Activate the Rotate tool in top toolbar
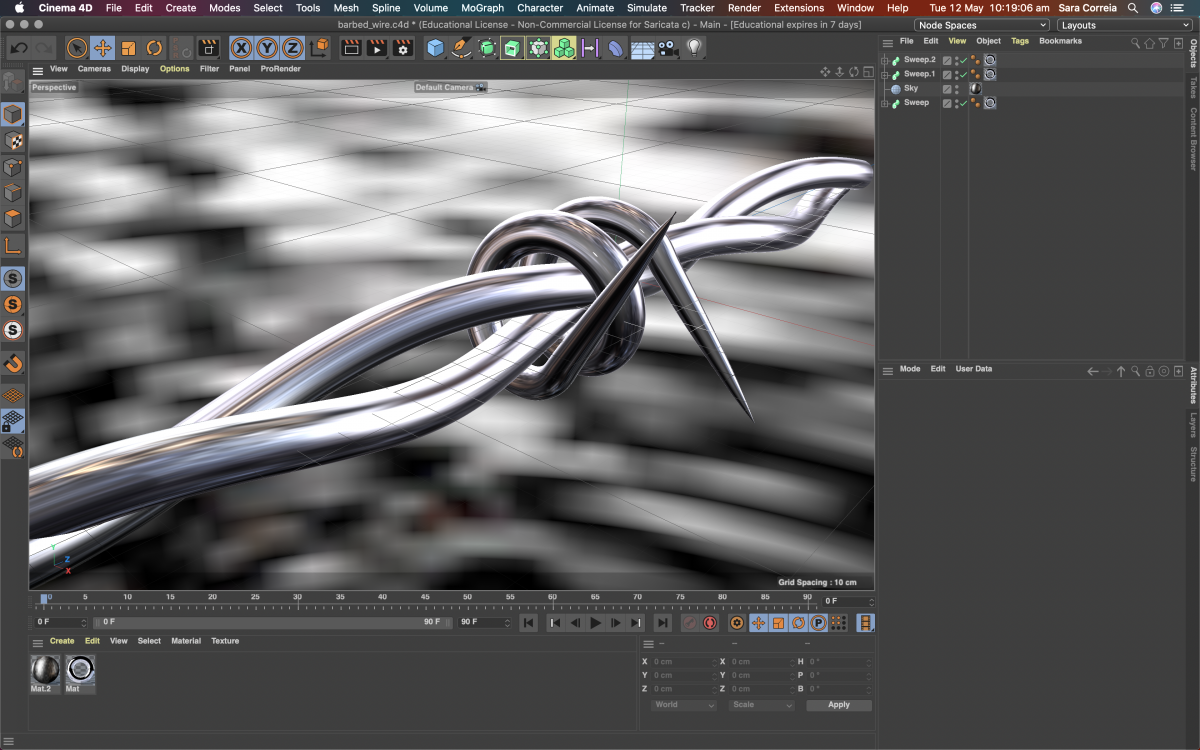This screenshot has width=1200, height=750. 154,48
